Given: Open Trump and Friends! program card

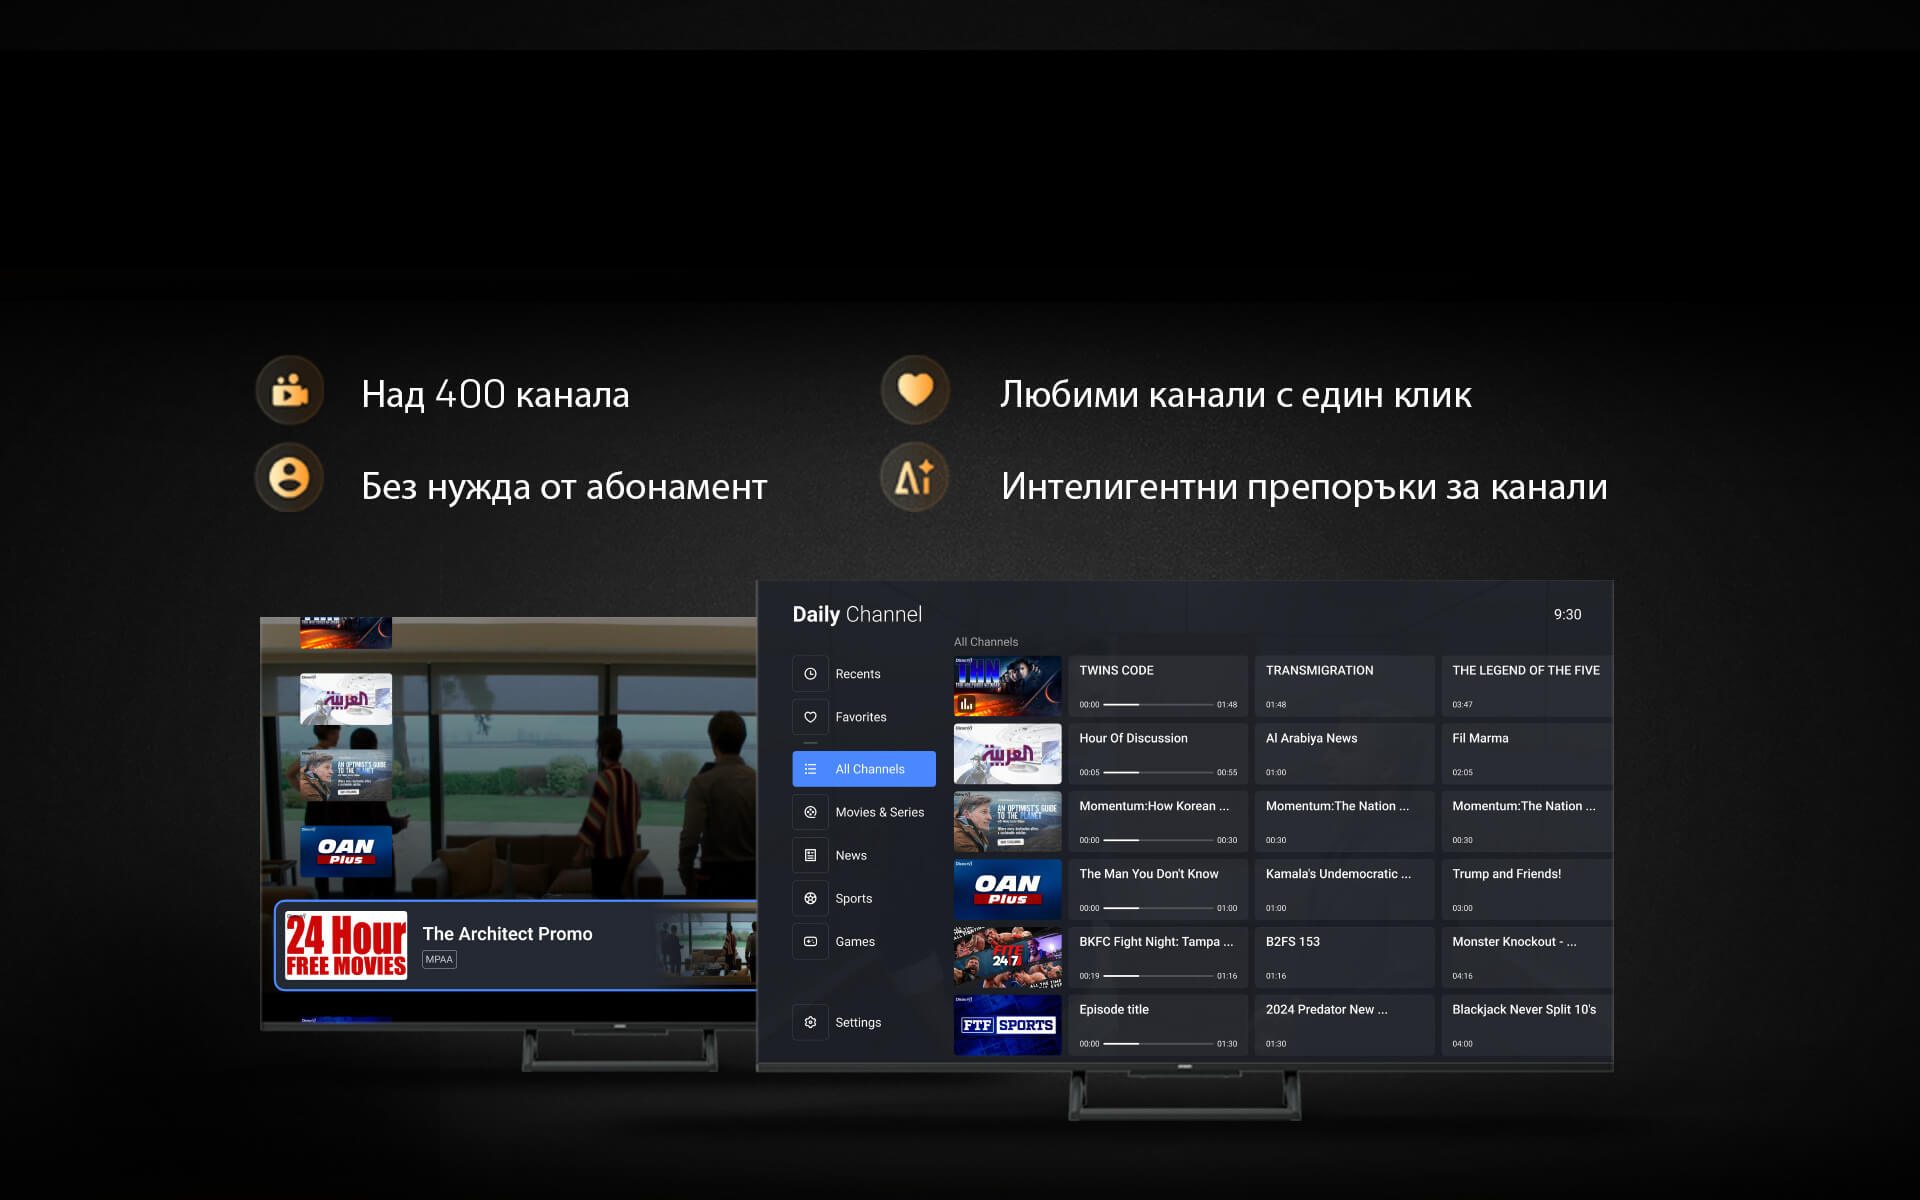Looking at the screenshot, I should (x=1527, y=889).
